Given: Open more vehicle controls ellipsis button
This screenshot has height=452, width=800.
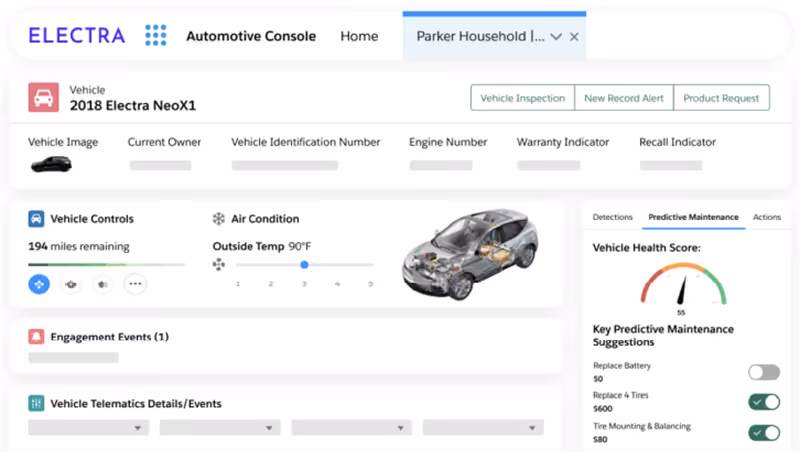Looking at the screenshot, I should [x=135, y=284].
